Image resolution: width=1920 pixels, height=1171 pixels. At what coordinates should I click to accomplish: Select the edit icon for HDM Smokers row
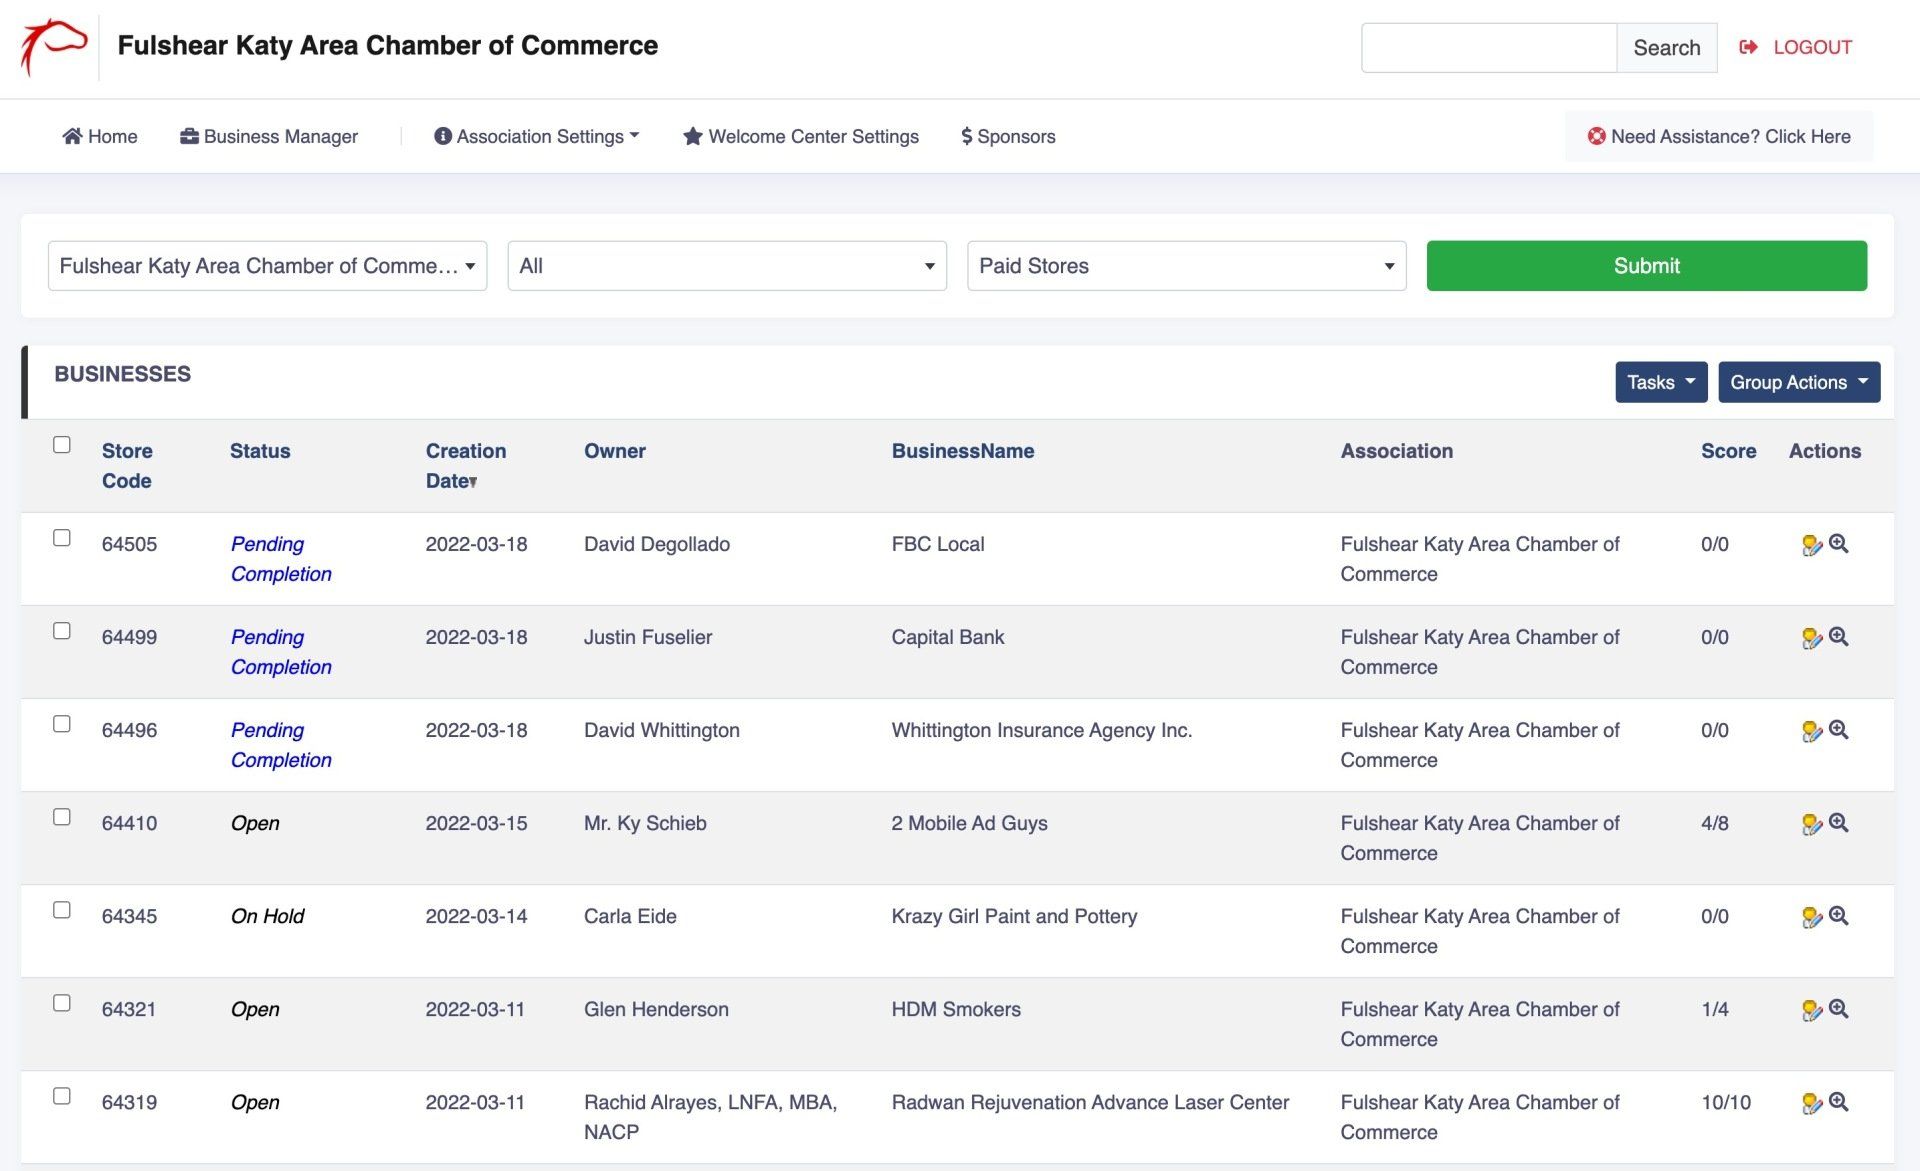1811,1011
